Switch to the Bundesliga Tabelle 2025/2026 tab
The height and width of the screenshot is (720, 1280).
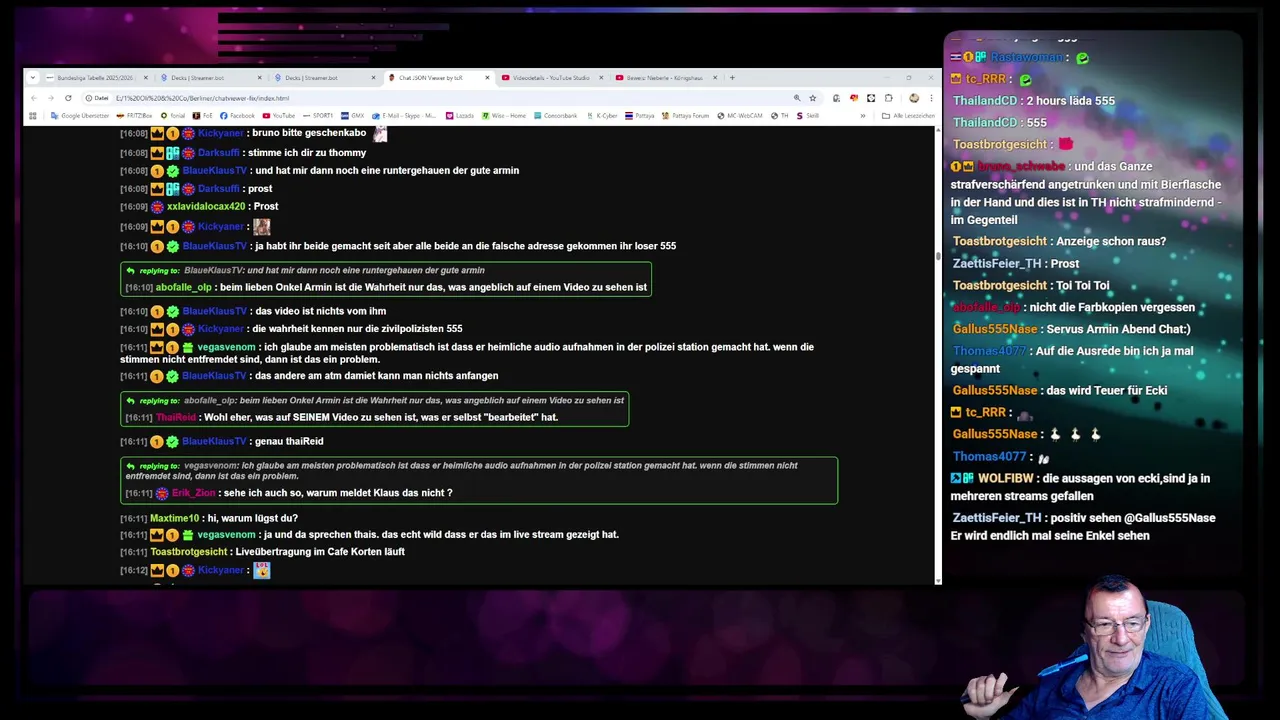[95, 78]
